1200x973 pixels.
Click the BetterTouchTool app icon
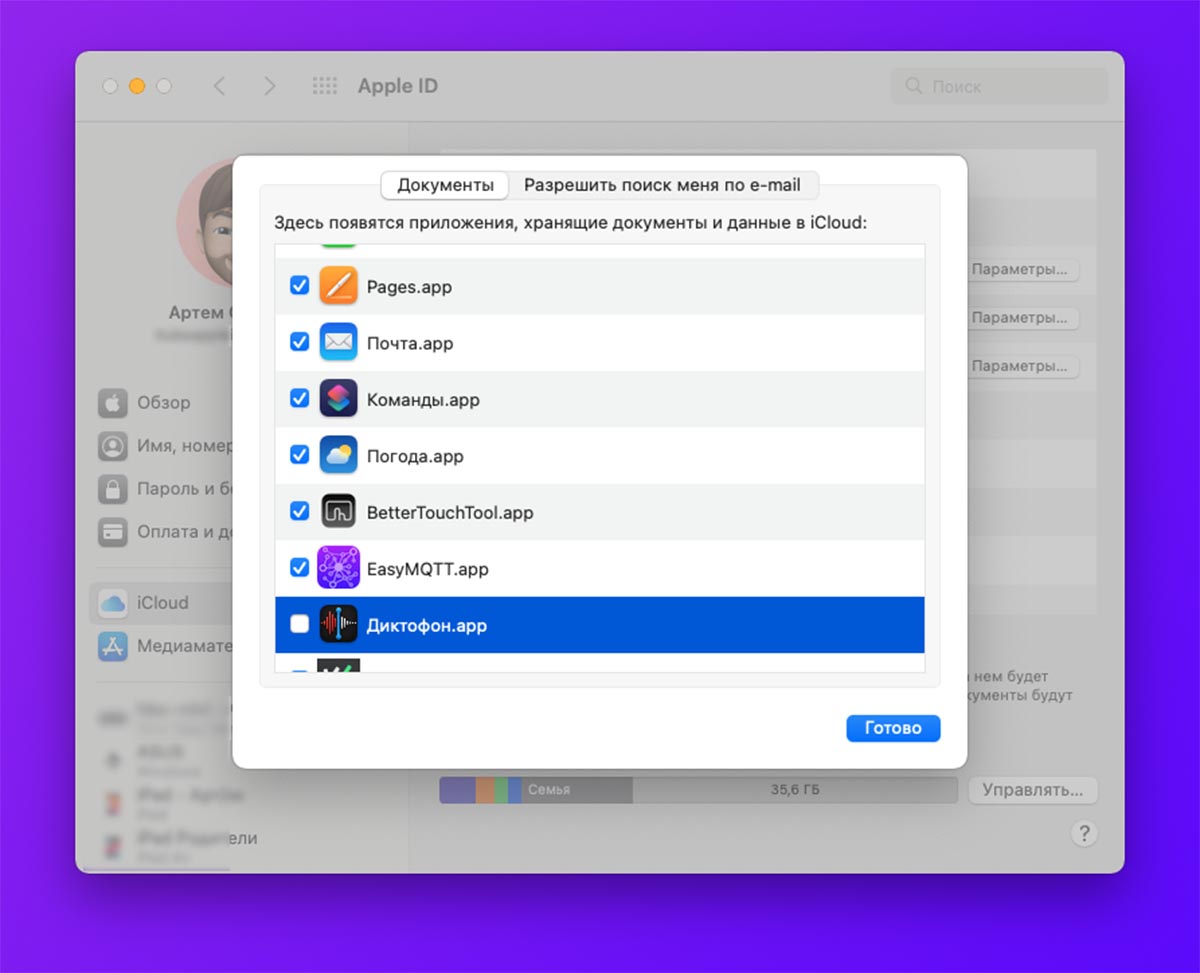[x=338, y=512]
